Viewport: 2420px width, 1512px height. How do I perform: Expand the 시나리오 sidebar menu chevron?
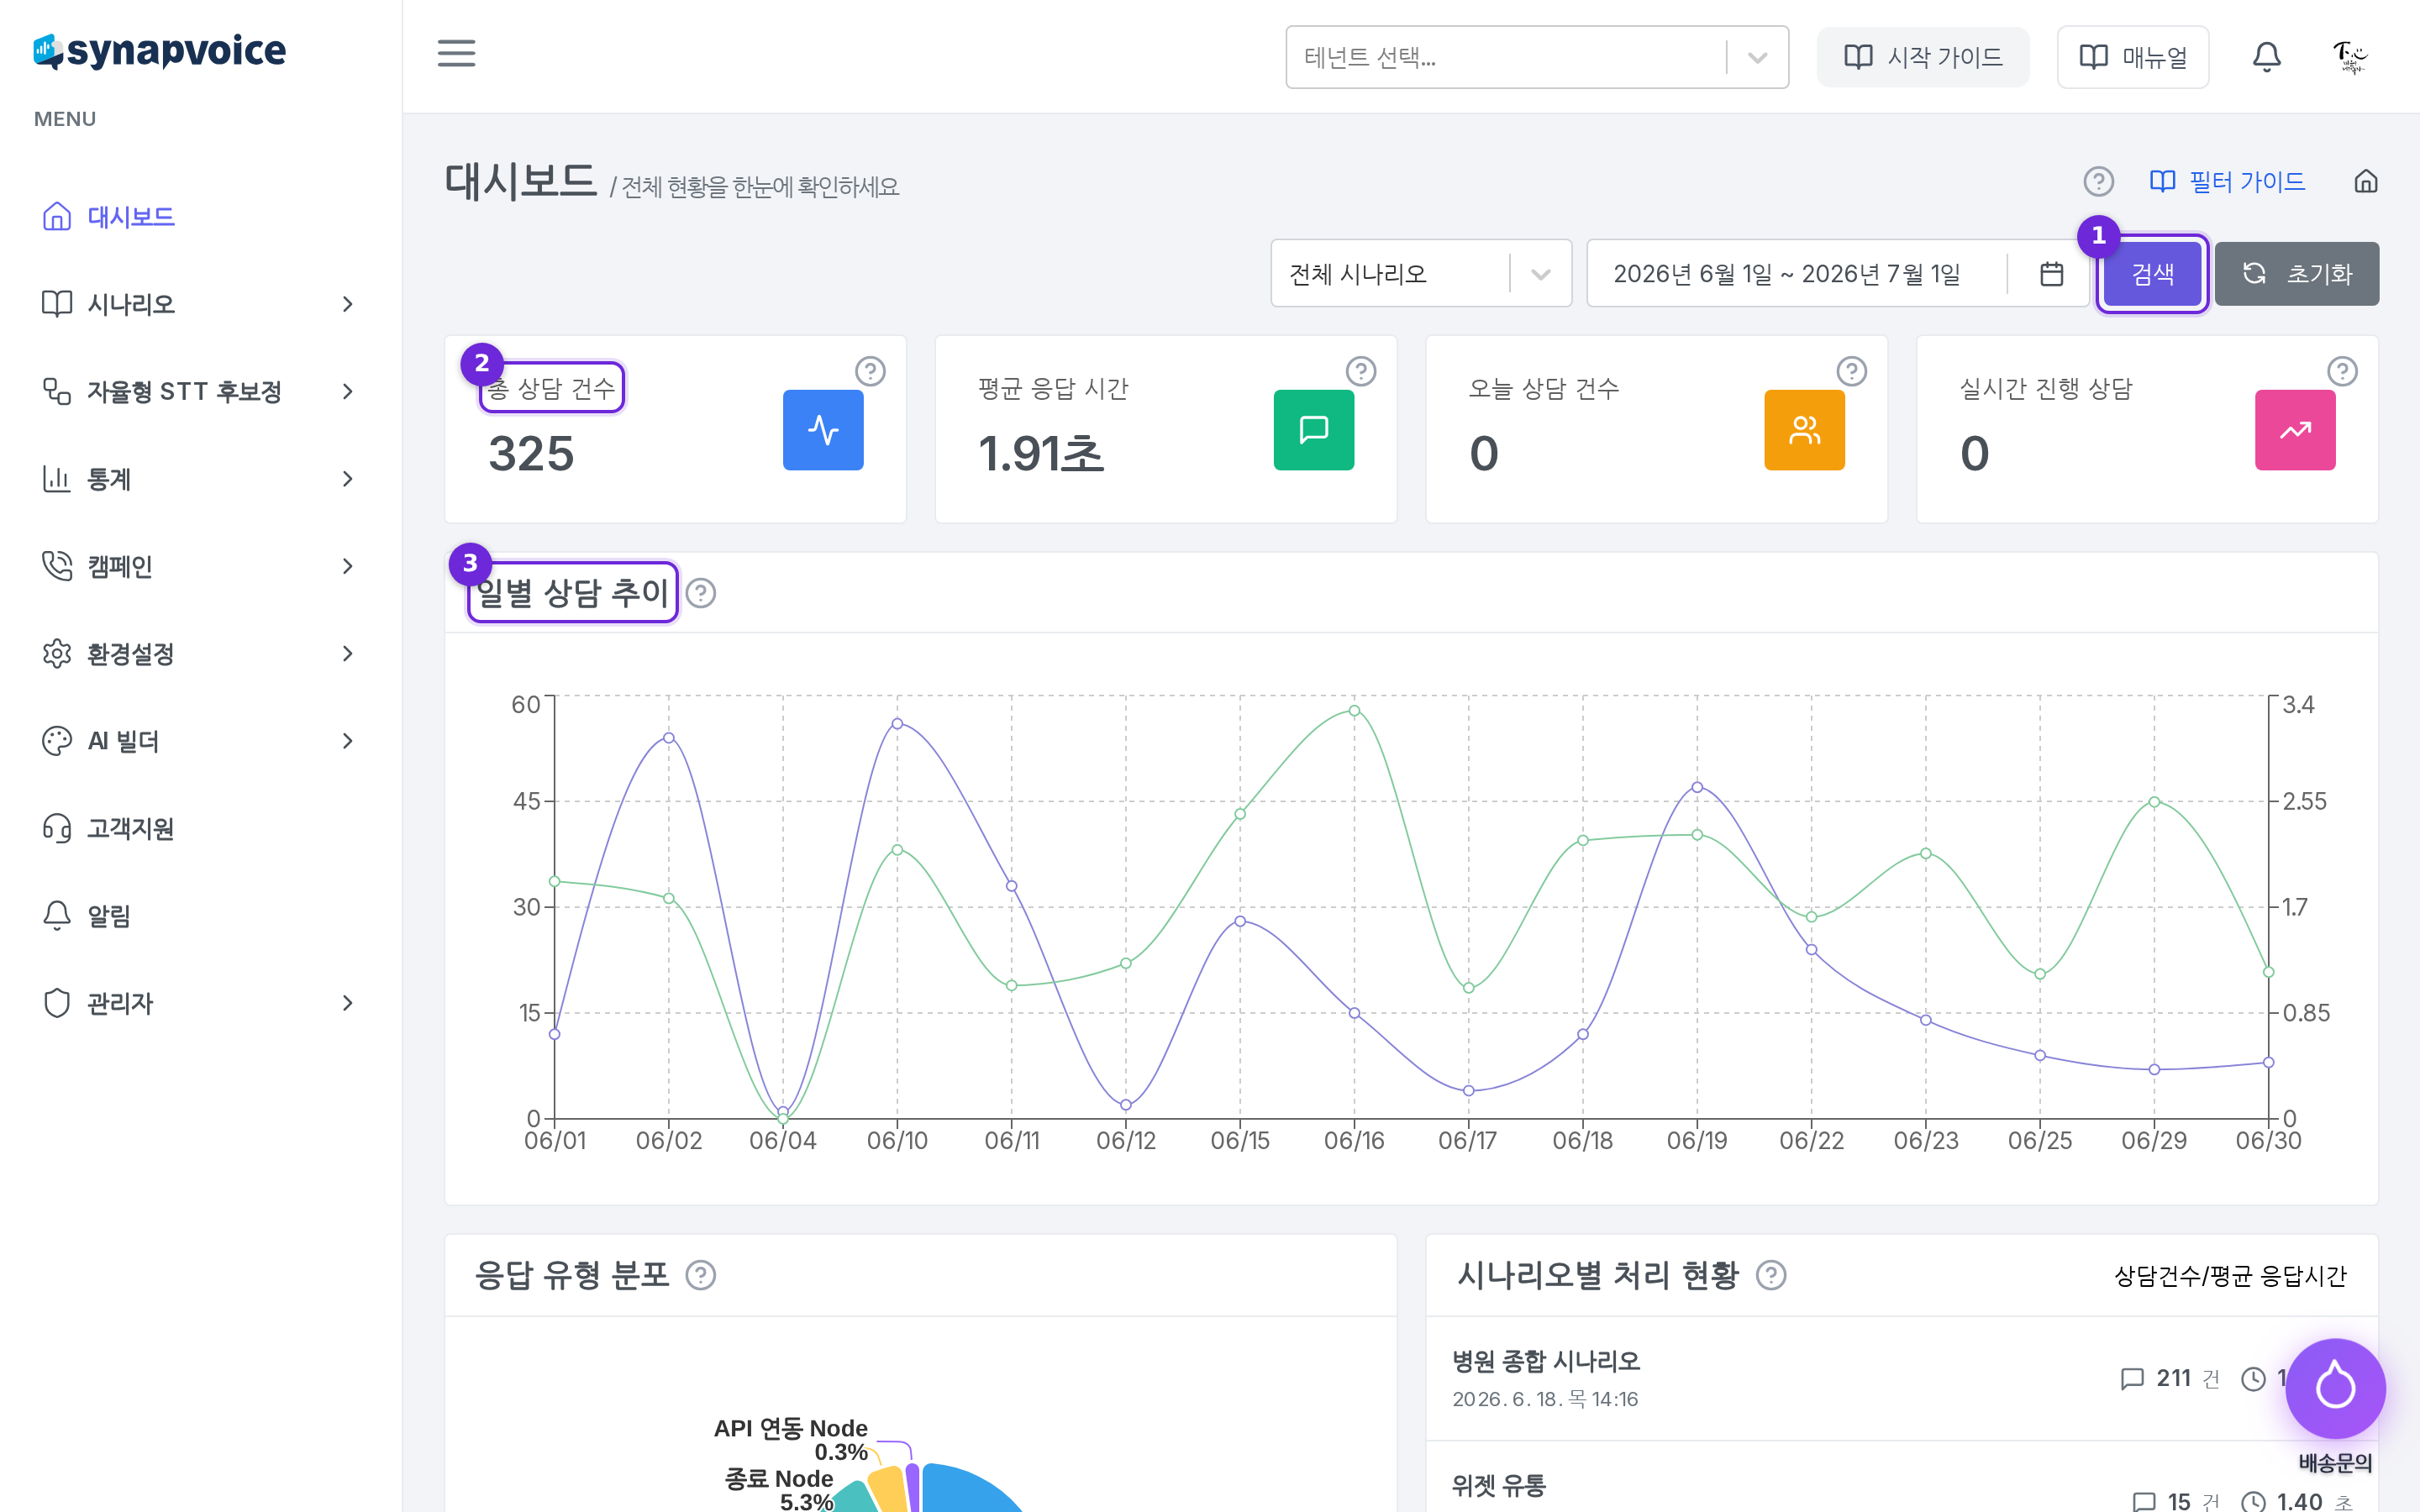pos(348,304)
